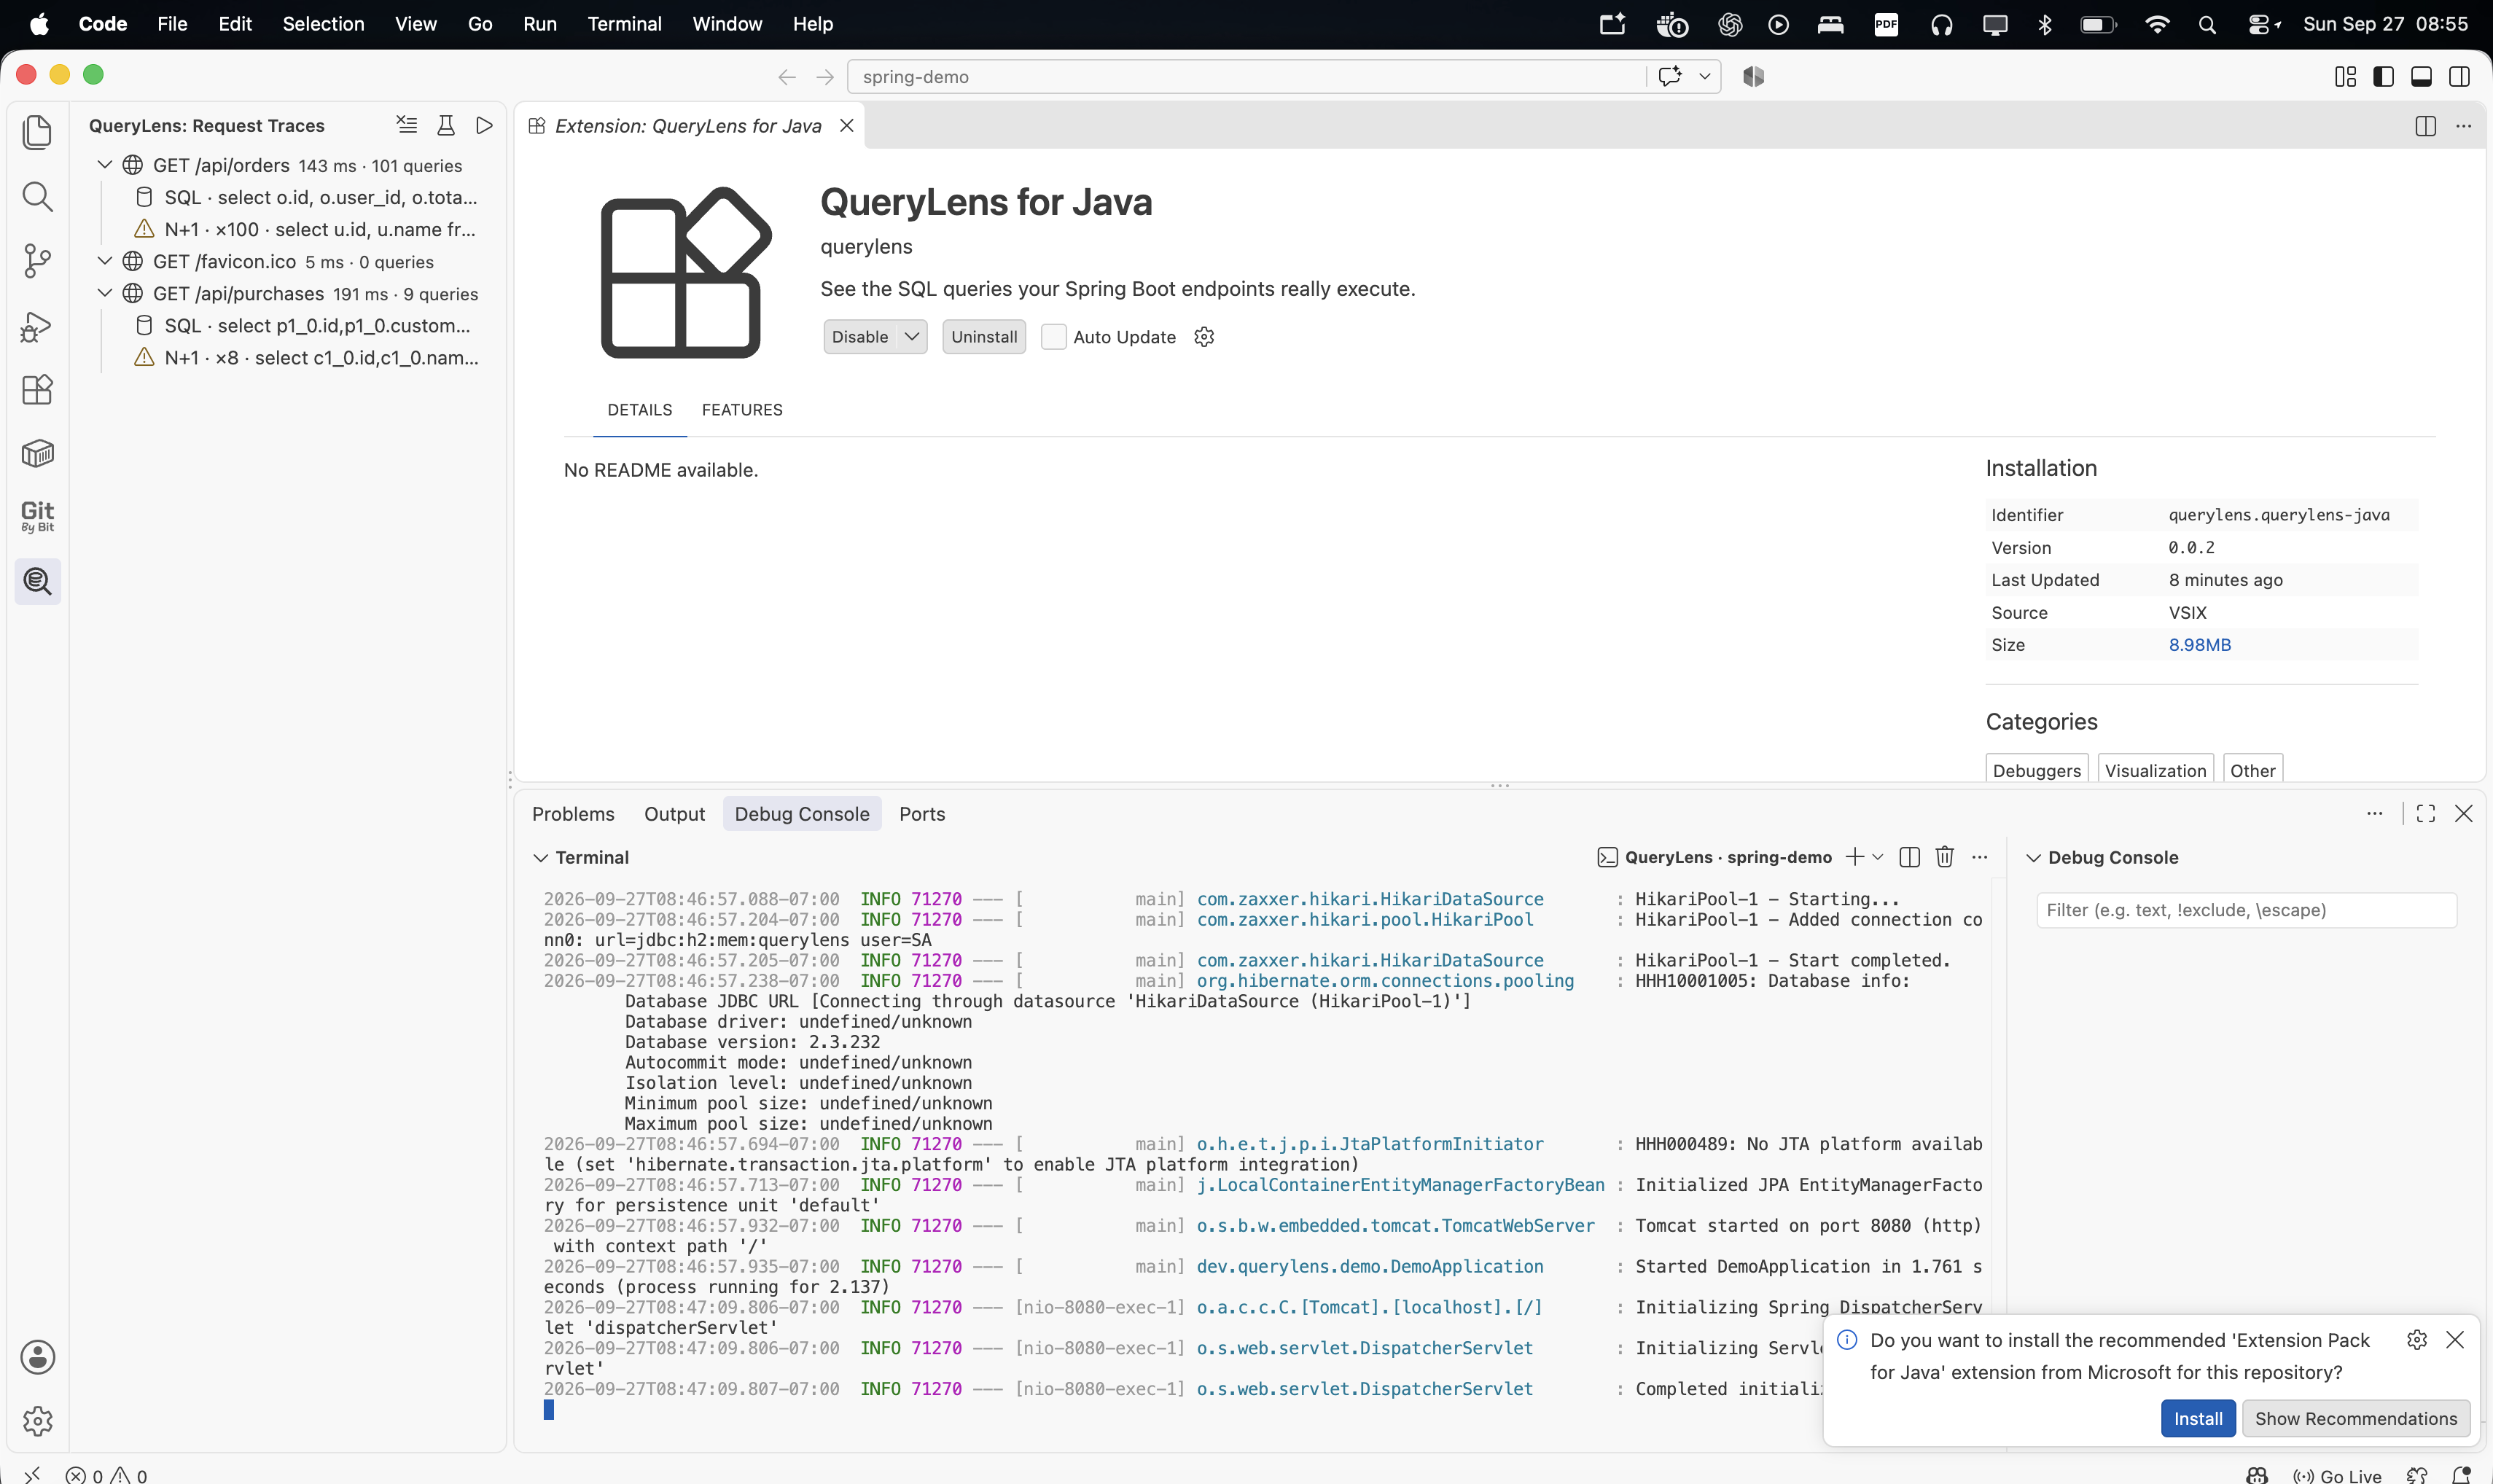This screenshot has height=1484, width=2493.
Task: Create a new terminal with plus icon
Action: click(1855, 857)
